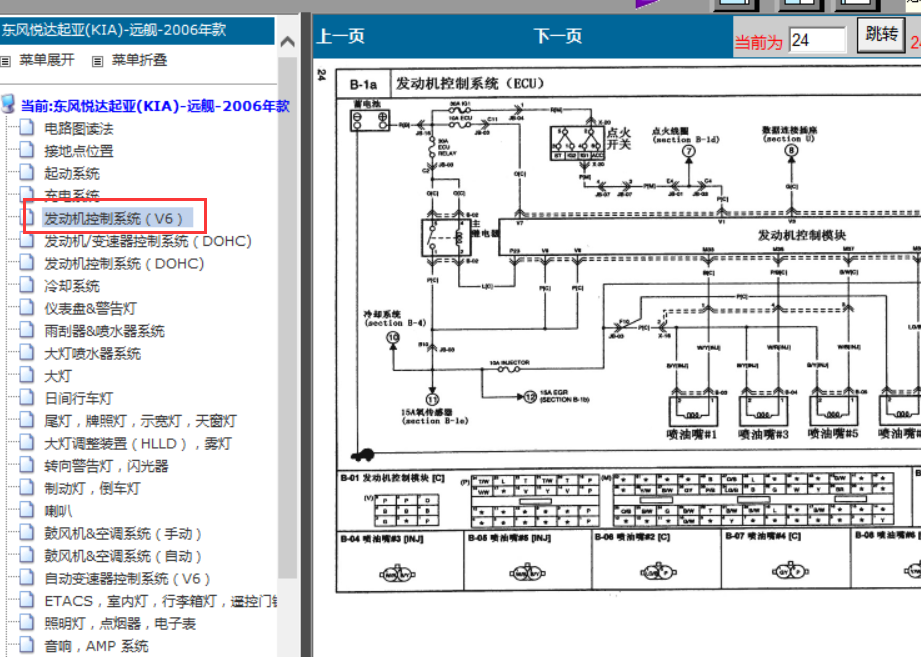This screenshot has width=921, height=657.
Task: Click the page icon beside 鼓风机&空调系统（手动）
Action: point(26,531)
